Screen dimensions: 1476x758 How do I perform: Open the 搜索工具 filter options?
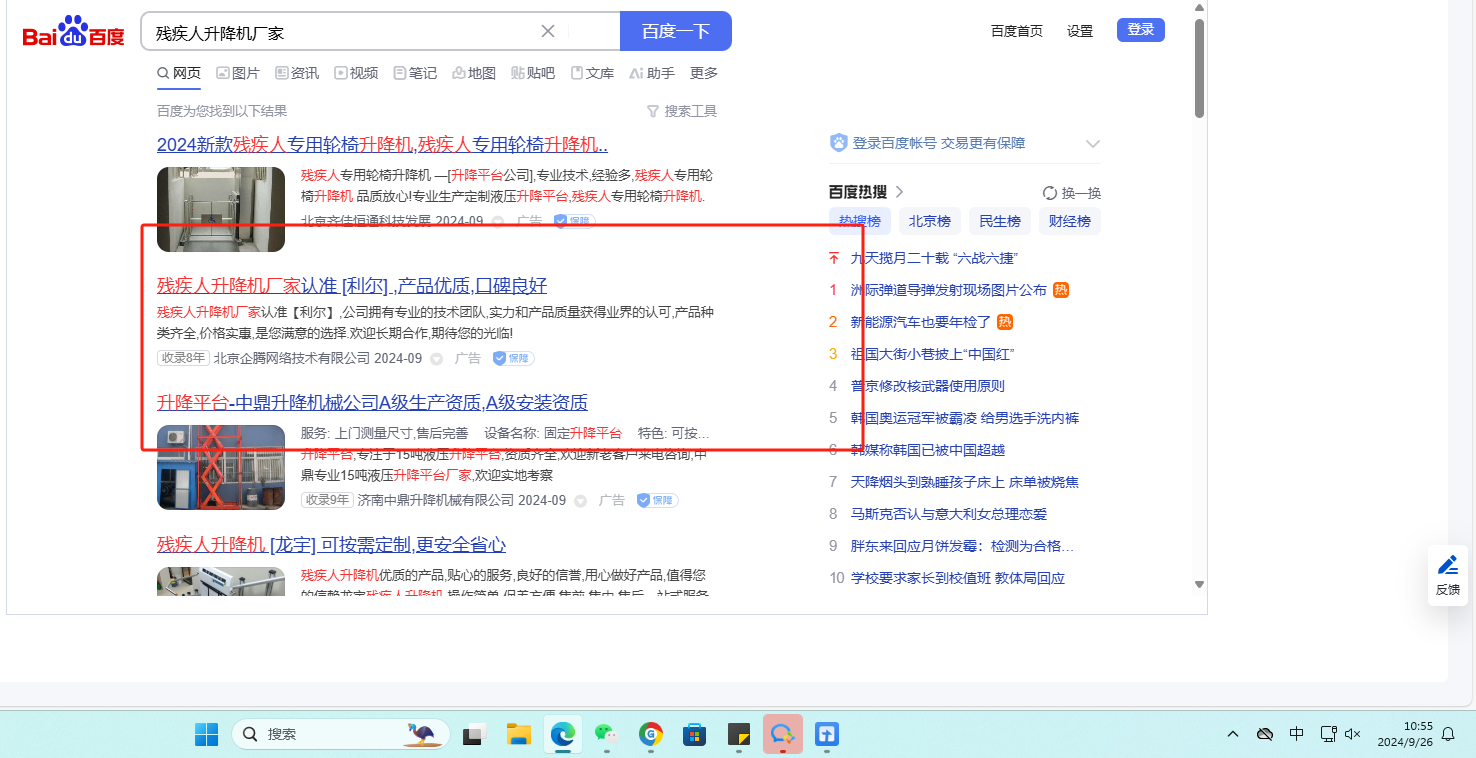pos(682,111)
